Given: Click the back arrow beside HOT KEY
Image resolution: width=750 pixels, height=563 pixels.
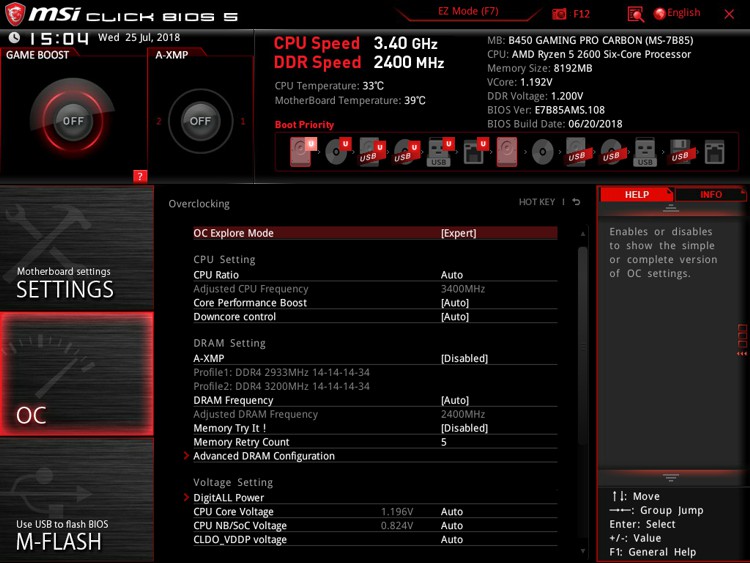Looking at the screenshot, I should point(576,202).
